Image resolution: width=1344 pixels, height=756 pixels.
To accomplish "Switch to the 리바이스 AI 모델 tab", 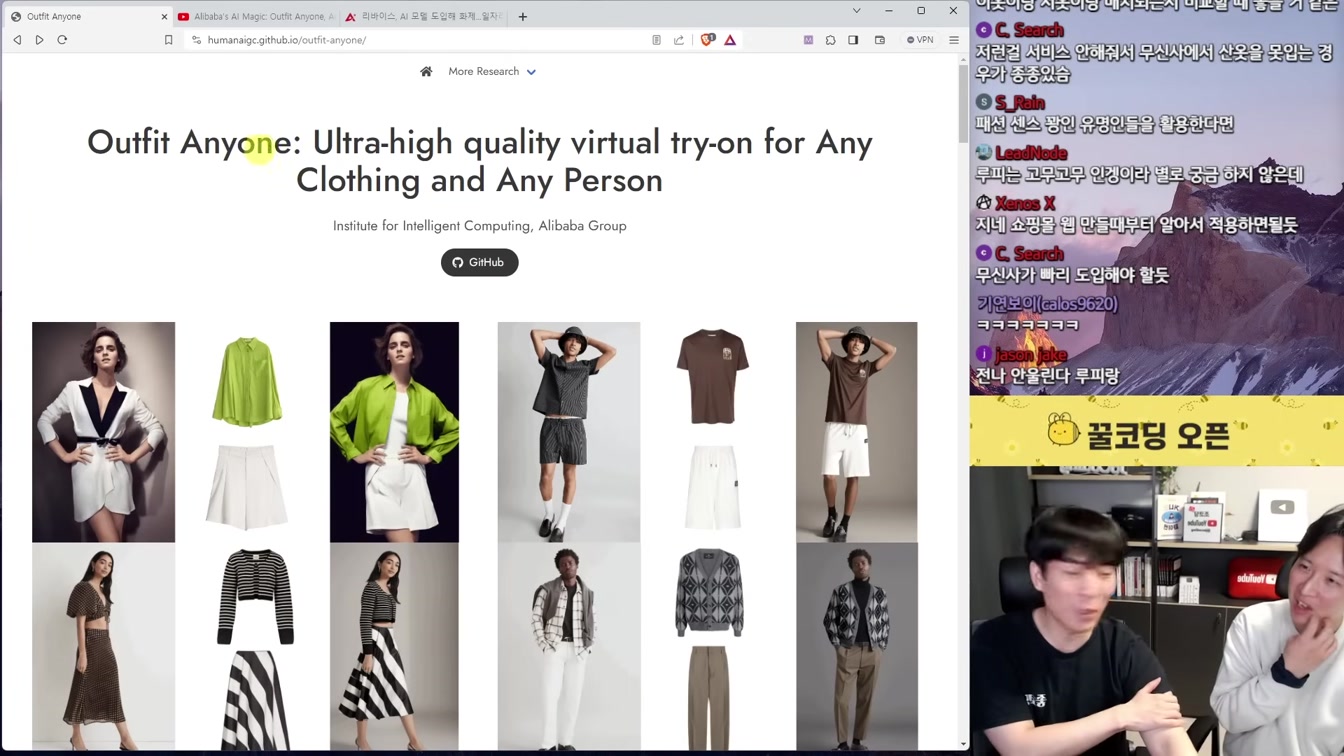I will point(424,16).
